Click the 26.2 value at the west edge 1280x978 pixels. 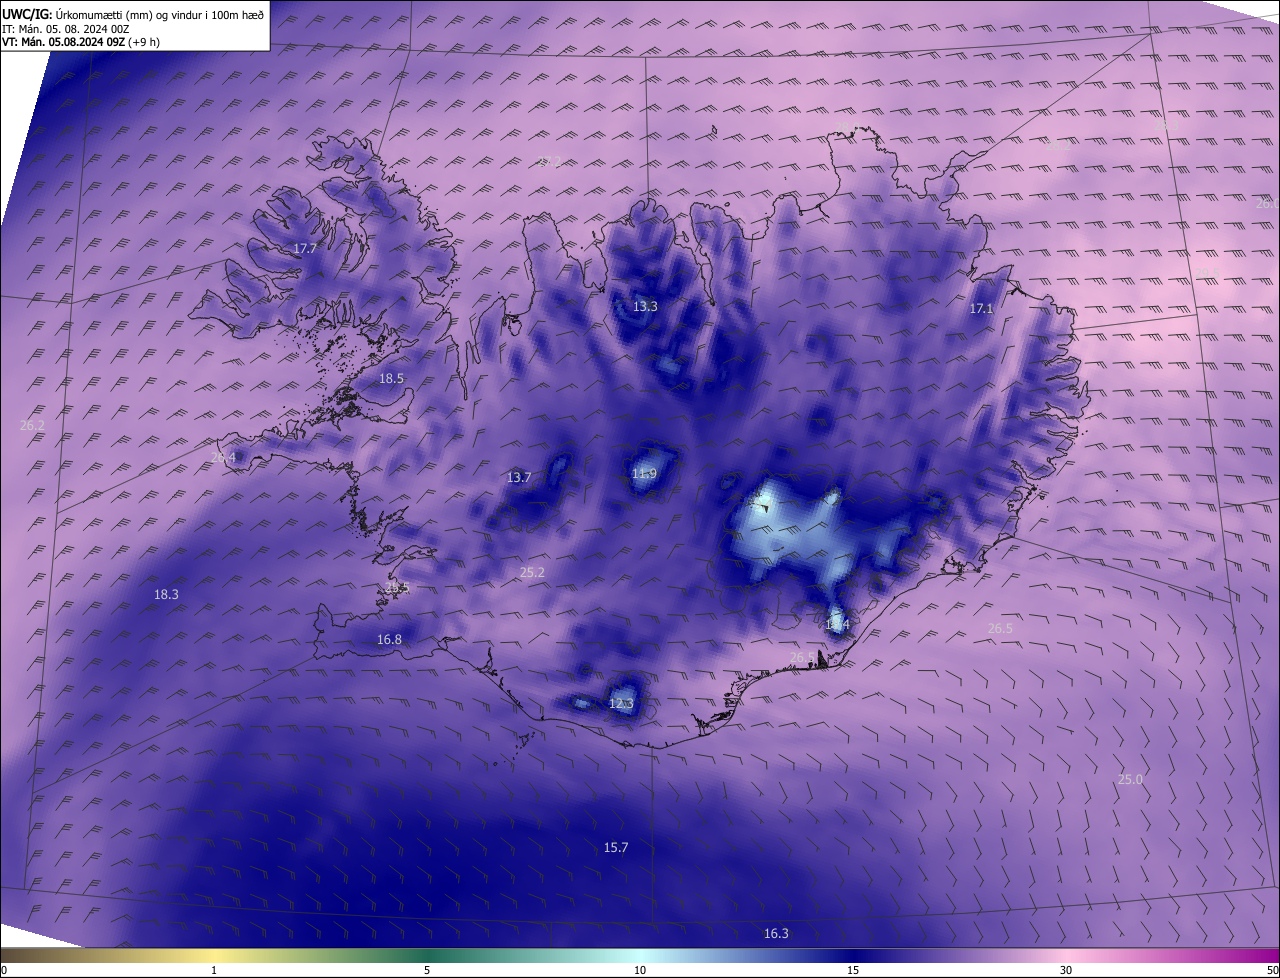click(32, 425)
